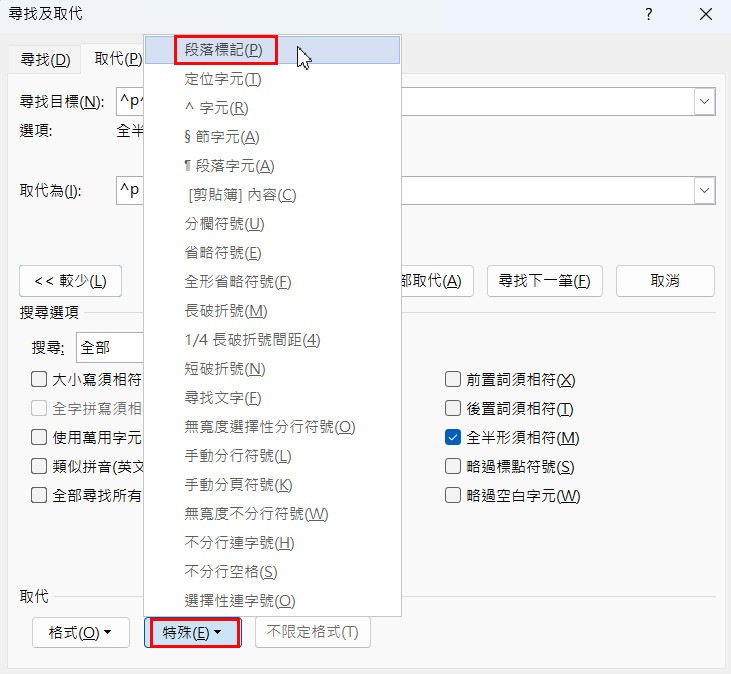Enable 略過空白字元 checkbox
731x674 pixels.
point(453,496)
